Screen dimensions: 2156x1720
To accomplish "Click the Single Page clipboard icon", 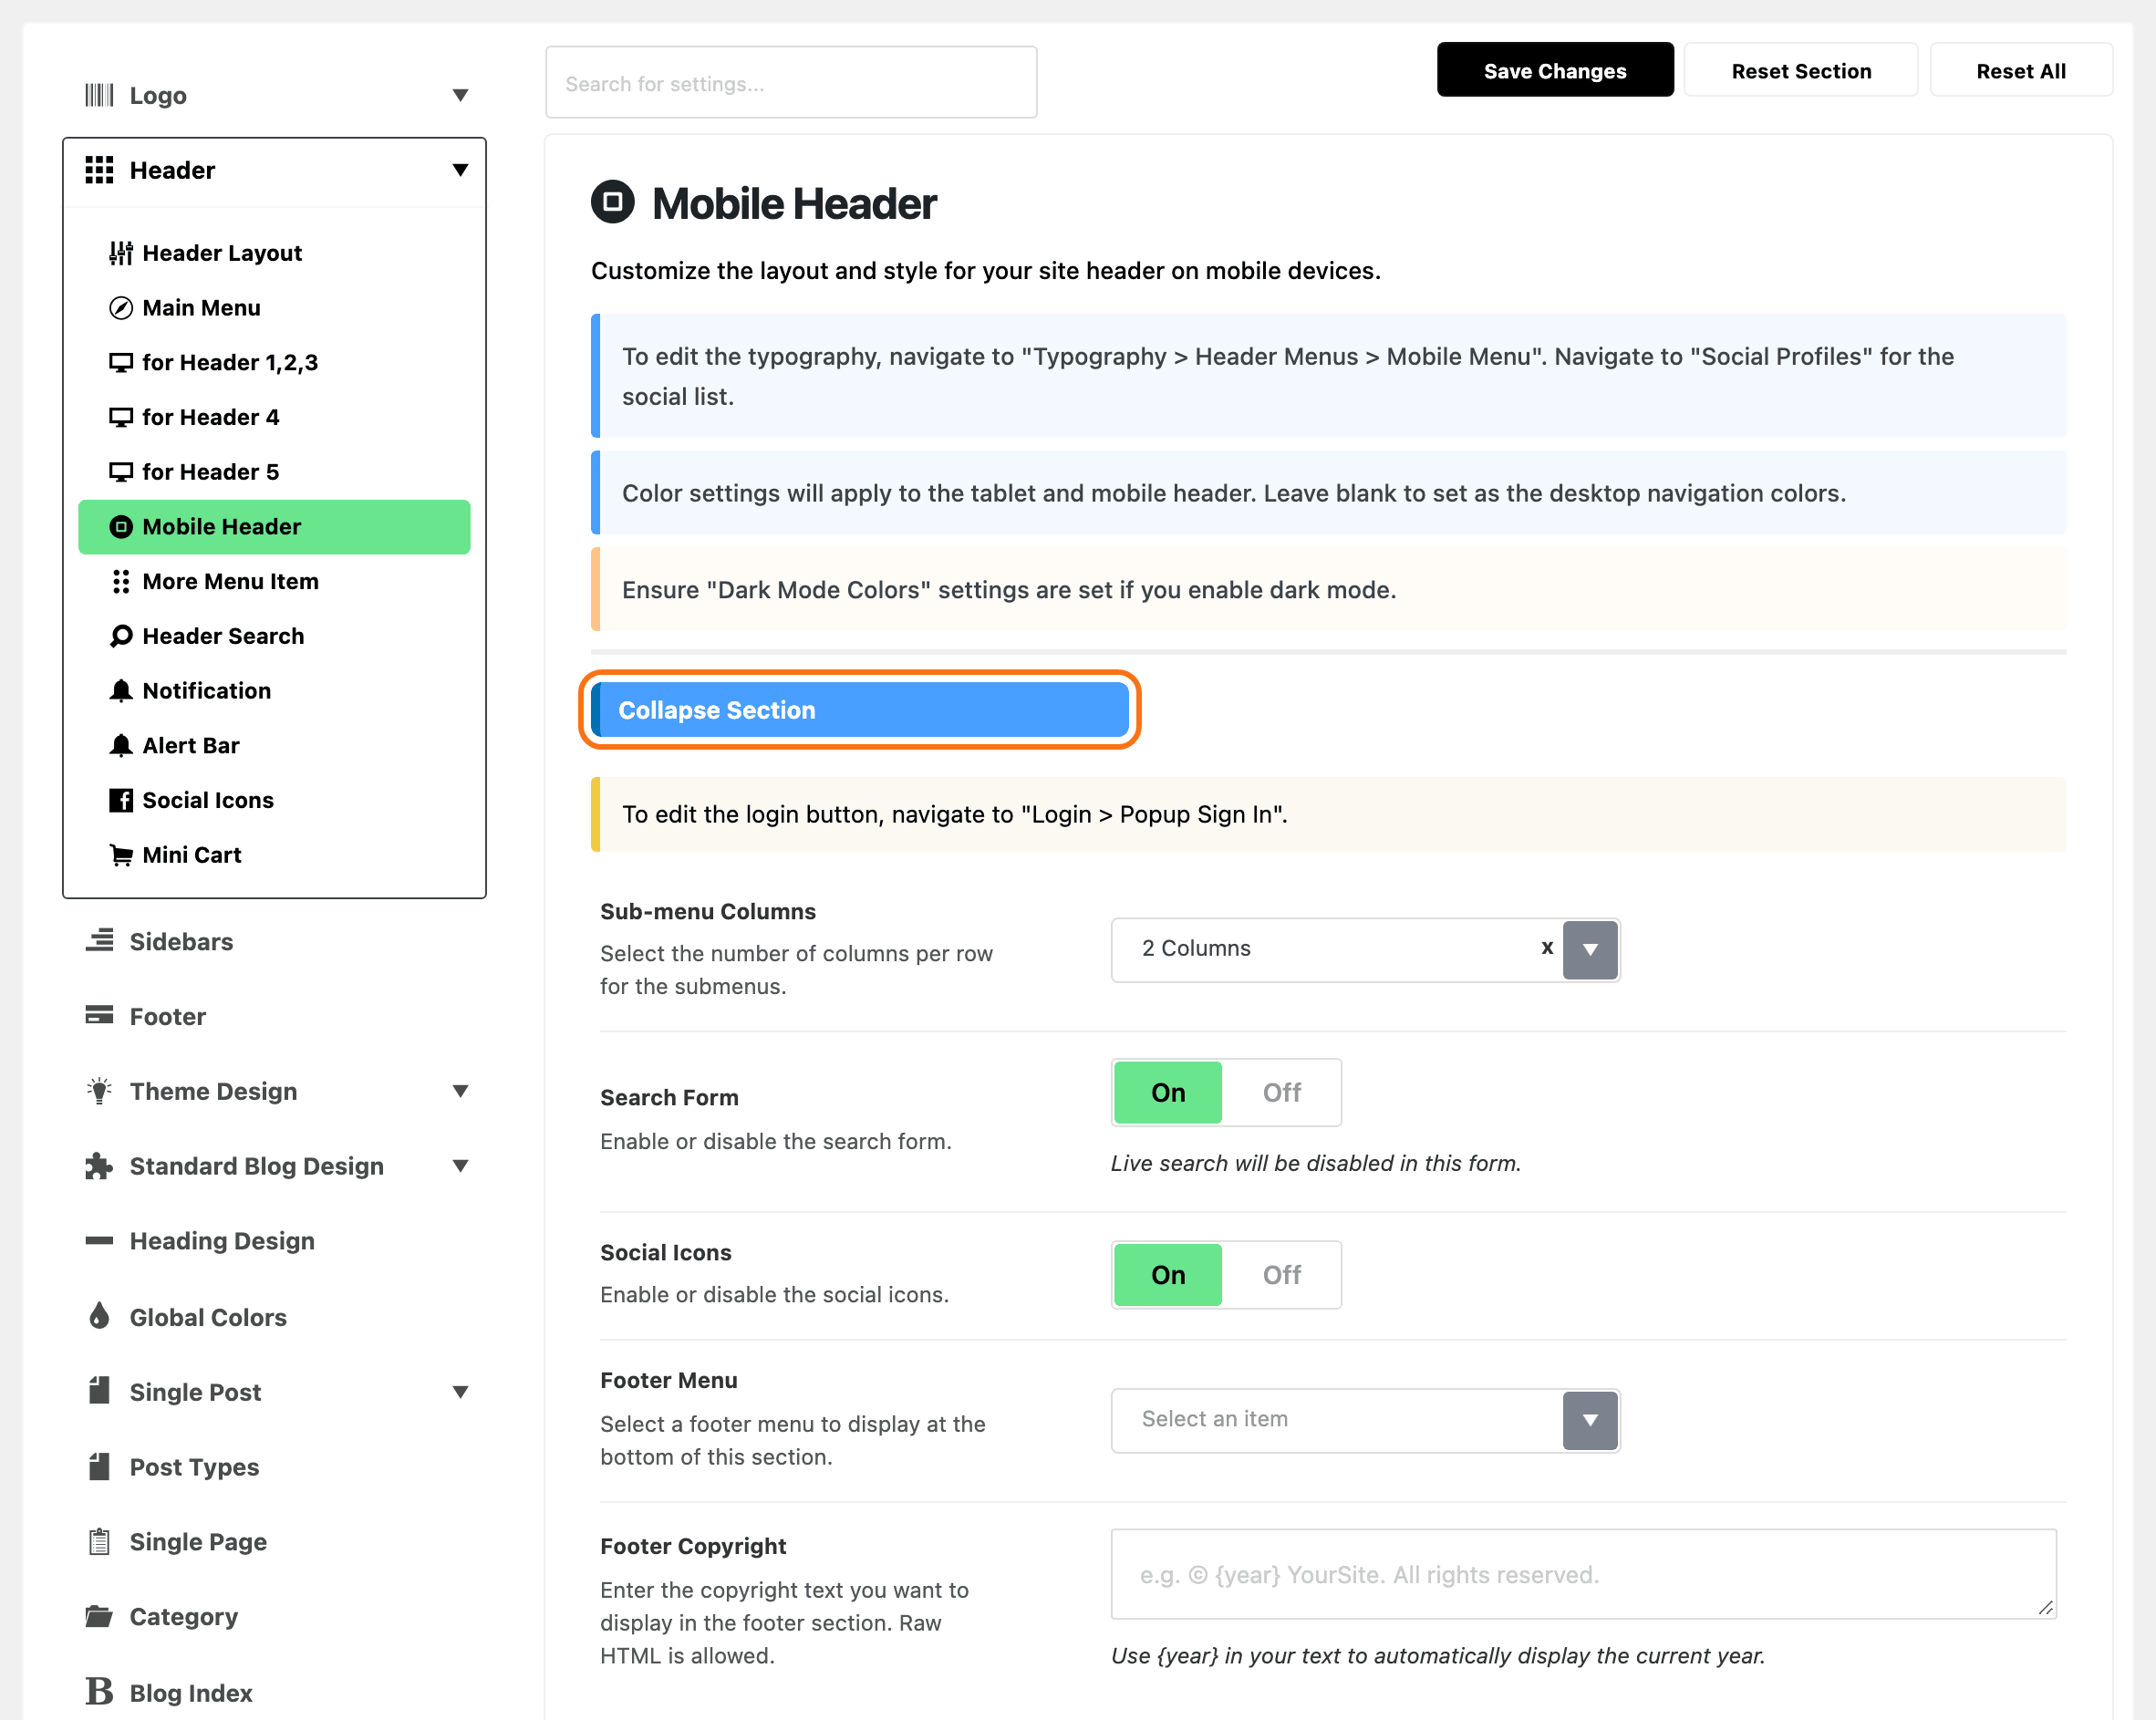I will [99, 1541].
